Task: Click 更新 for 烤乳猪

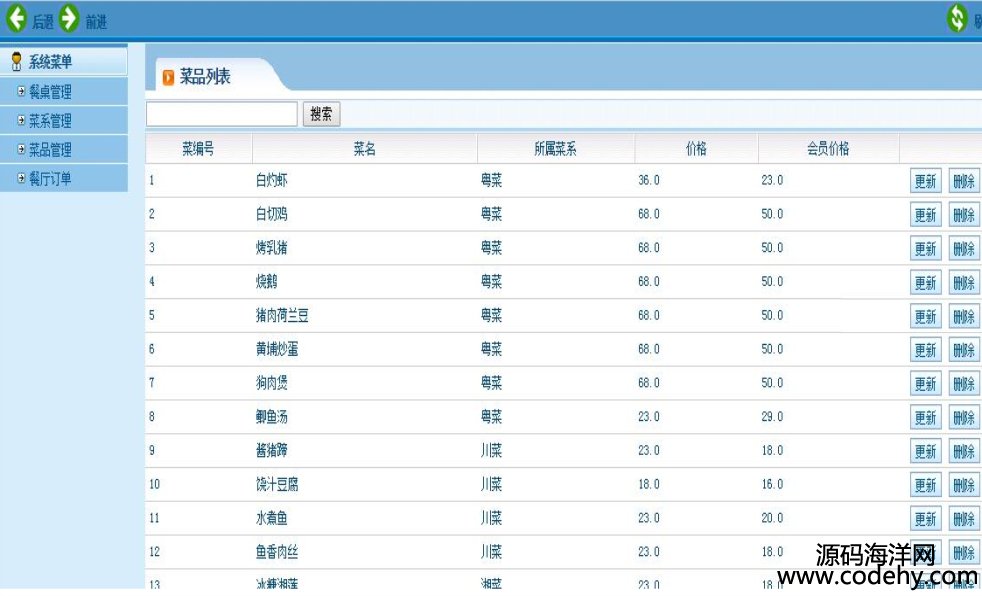Action: [926, 249]
